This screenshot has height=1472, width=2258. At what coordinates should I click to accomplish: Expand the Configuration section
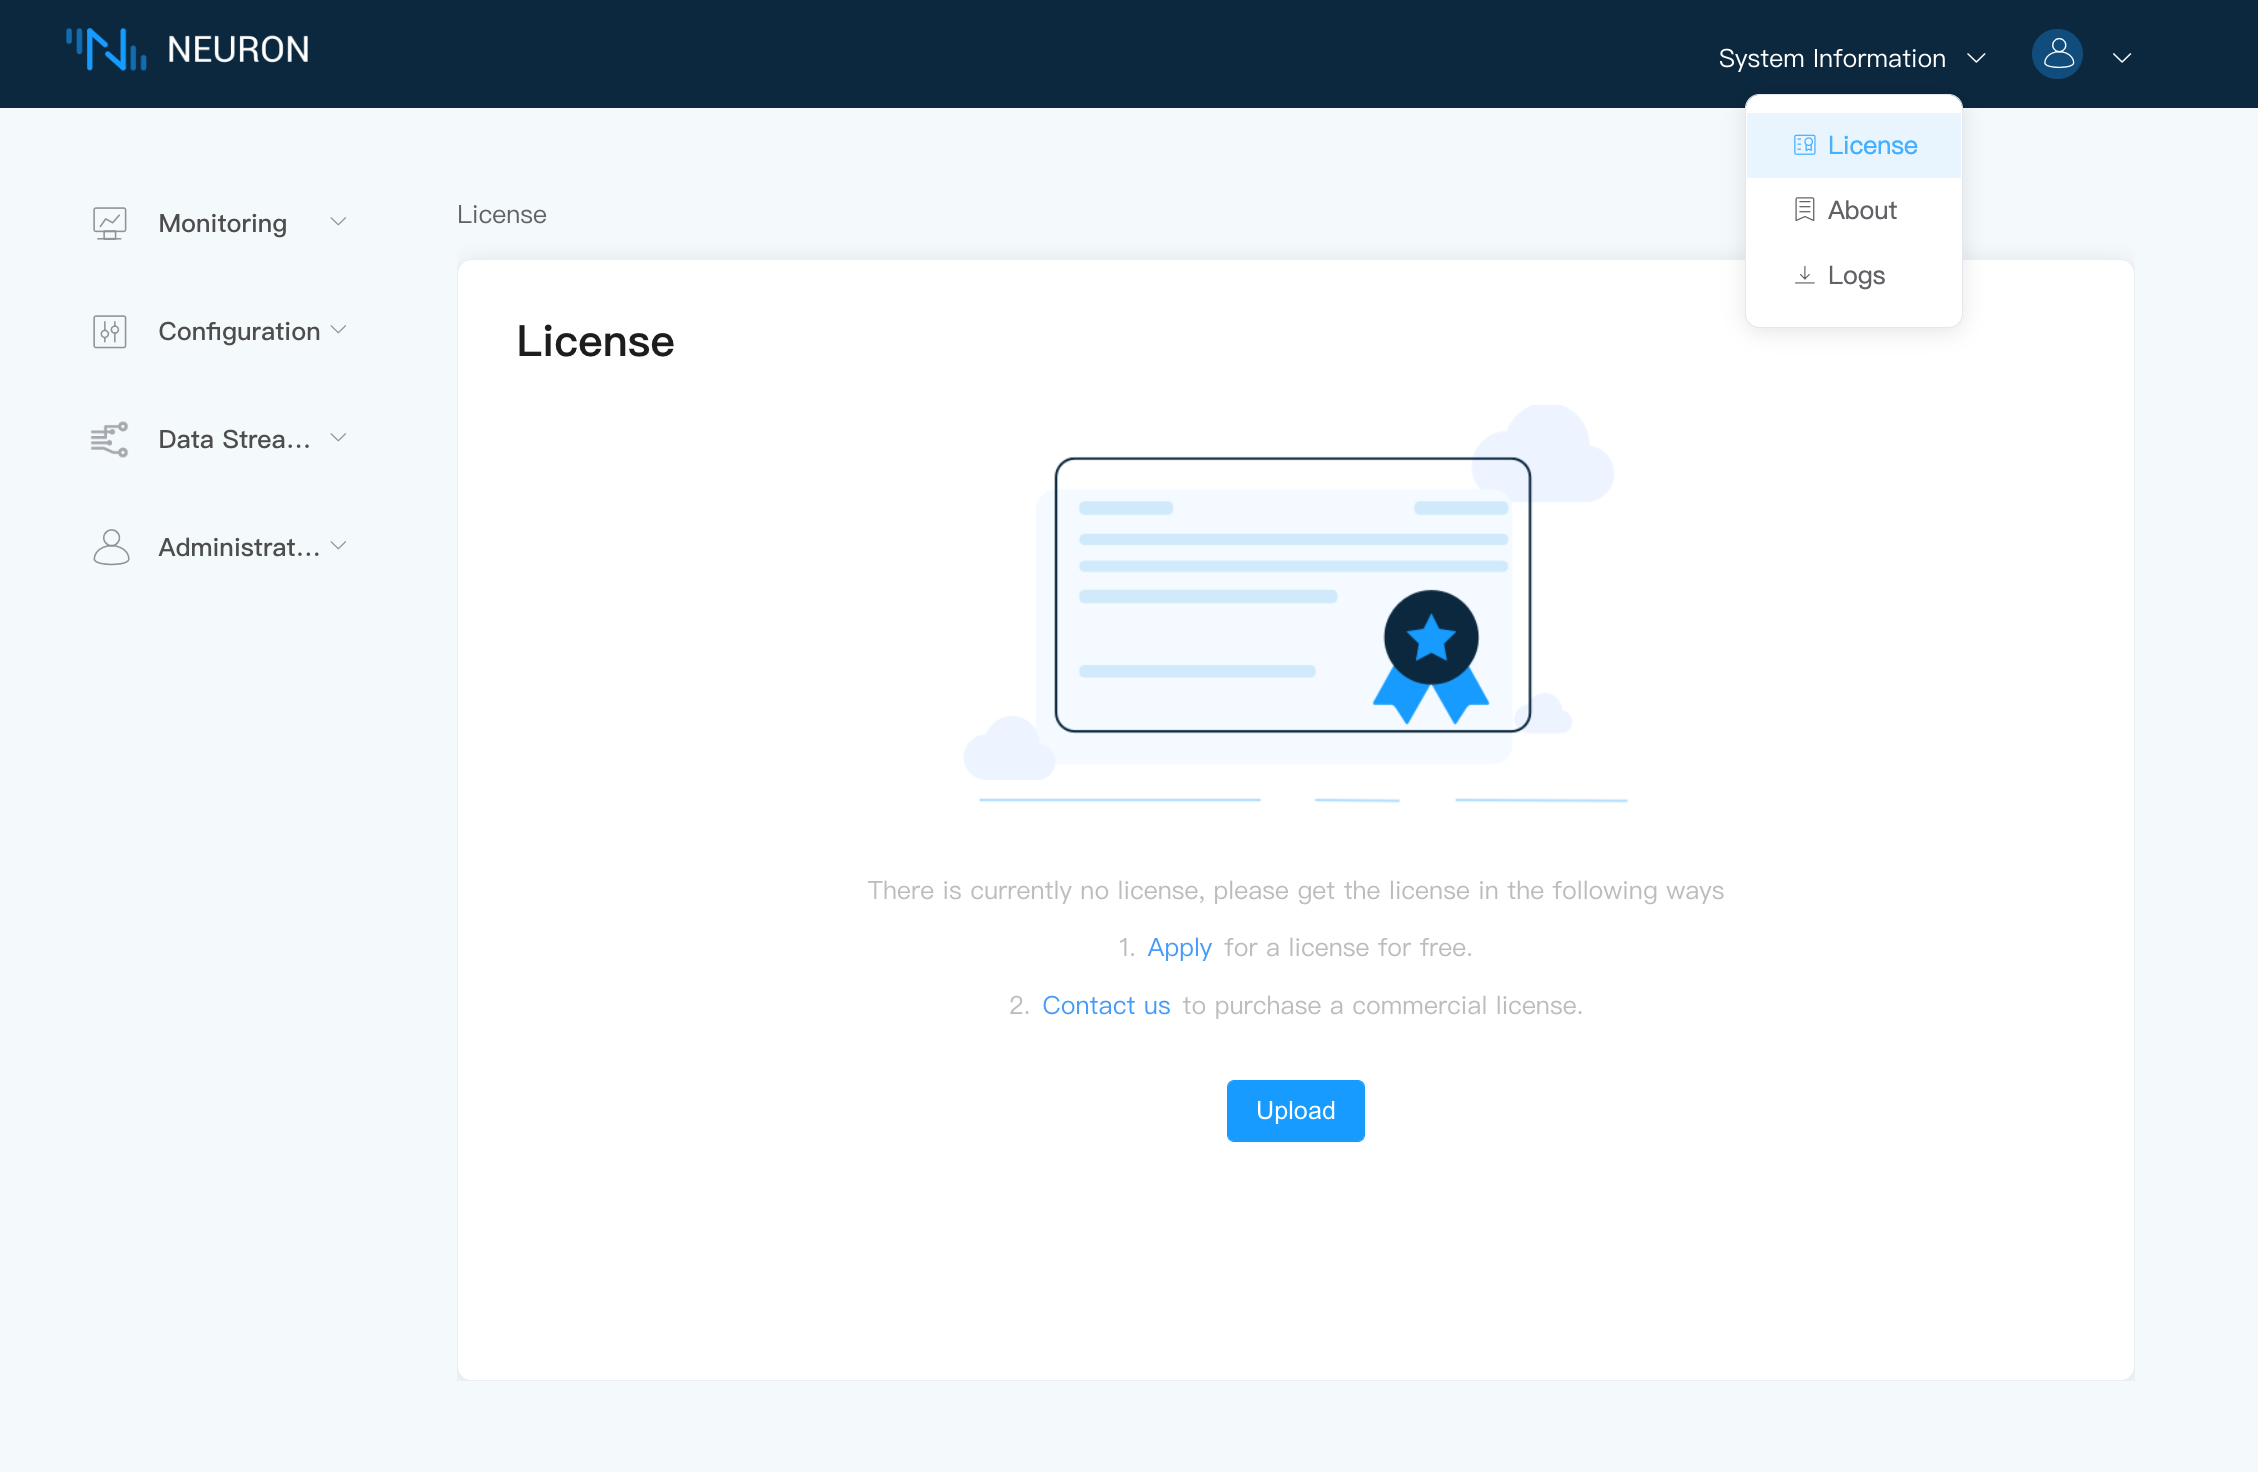tap(338, 330)
